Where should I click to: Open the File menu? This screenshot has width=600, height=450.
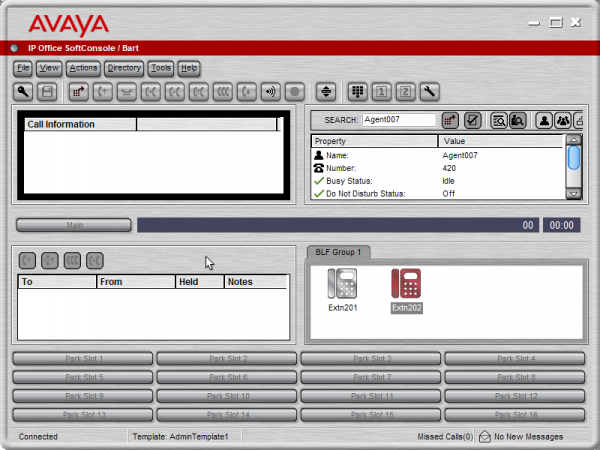coord(23,68)
